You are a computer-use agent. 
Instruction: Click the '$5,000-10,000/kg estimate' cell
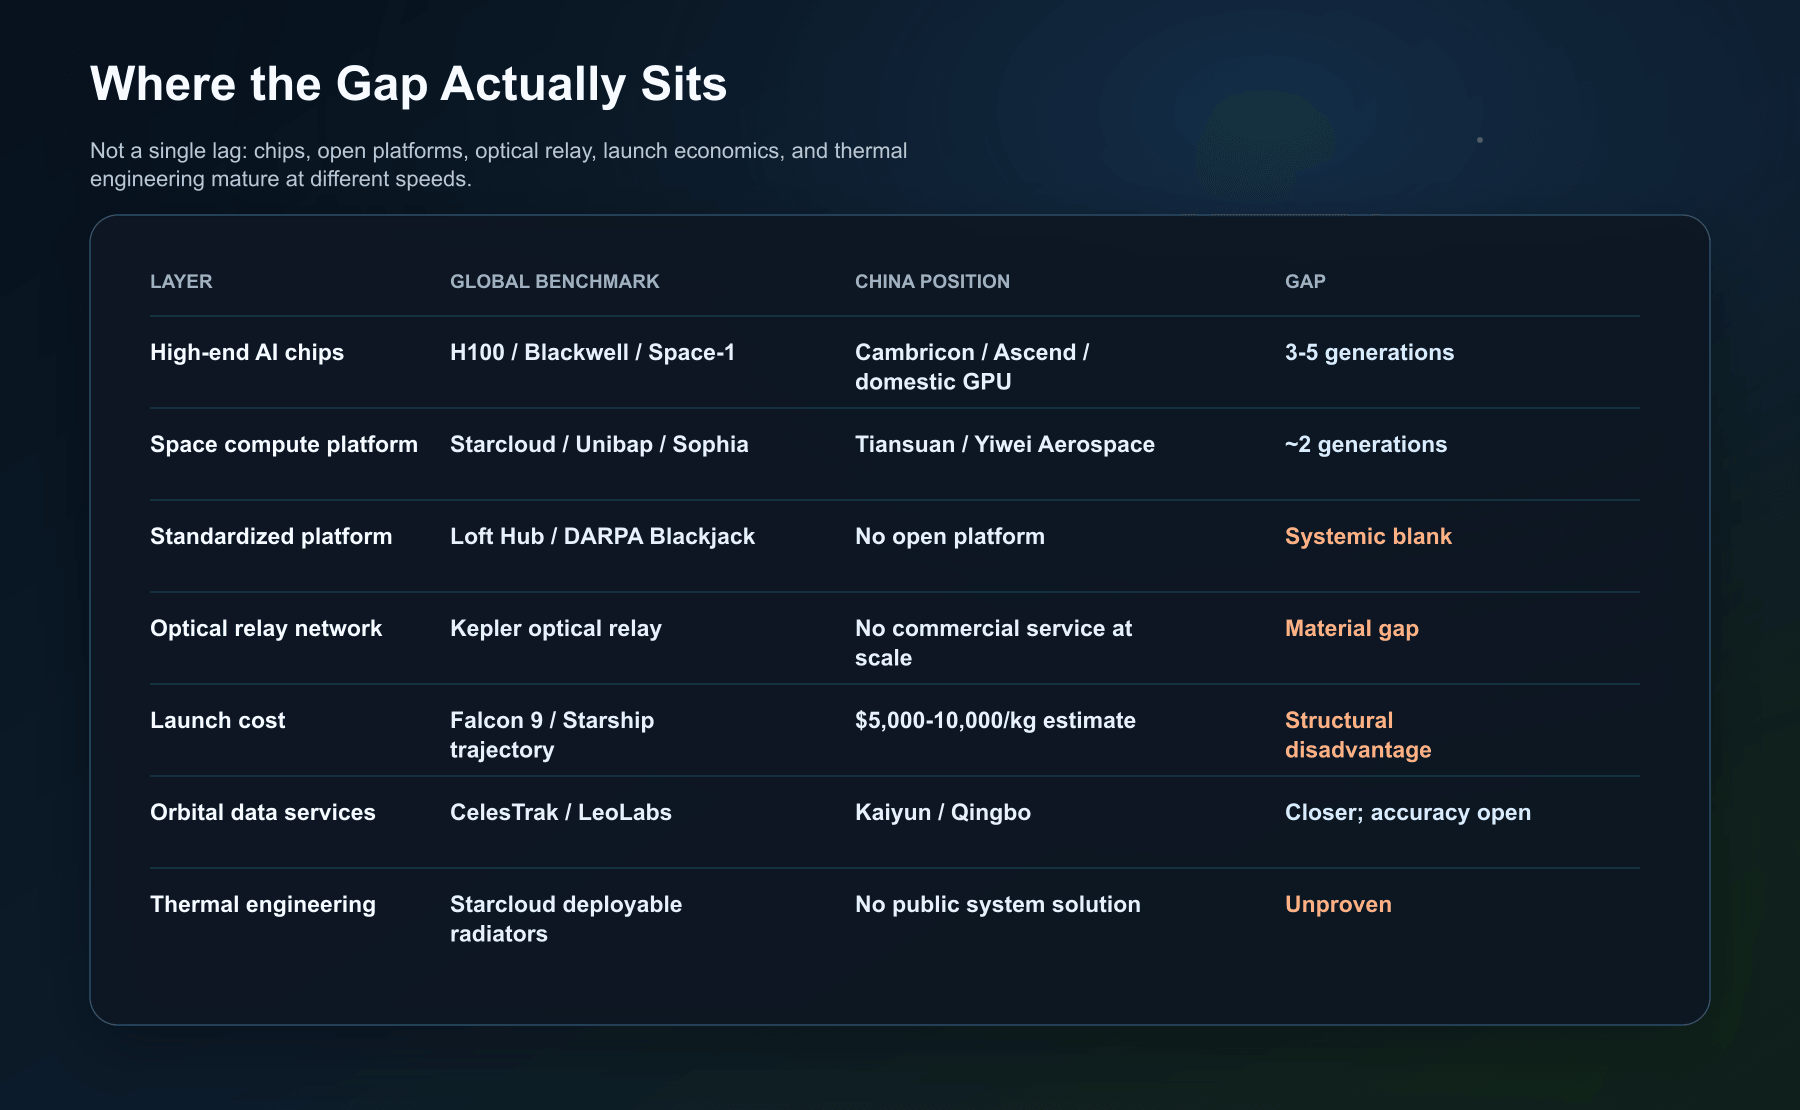[995, 720]
